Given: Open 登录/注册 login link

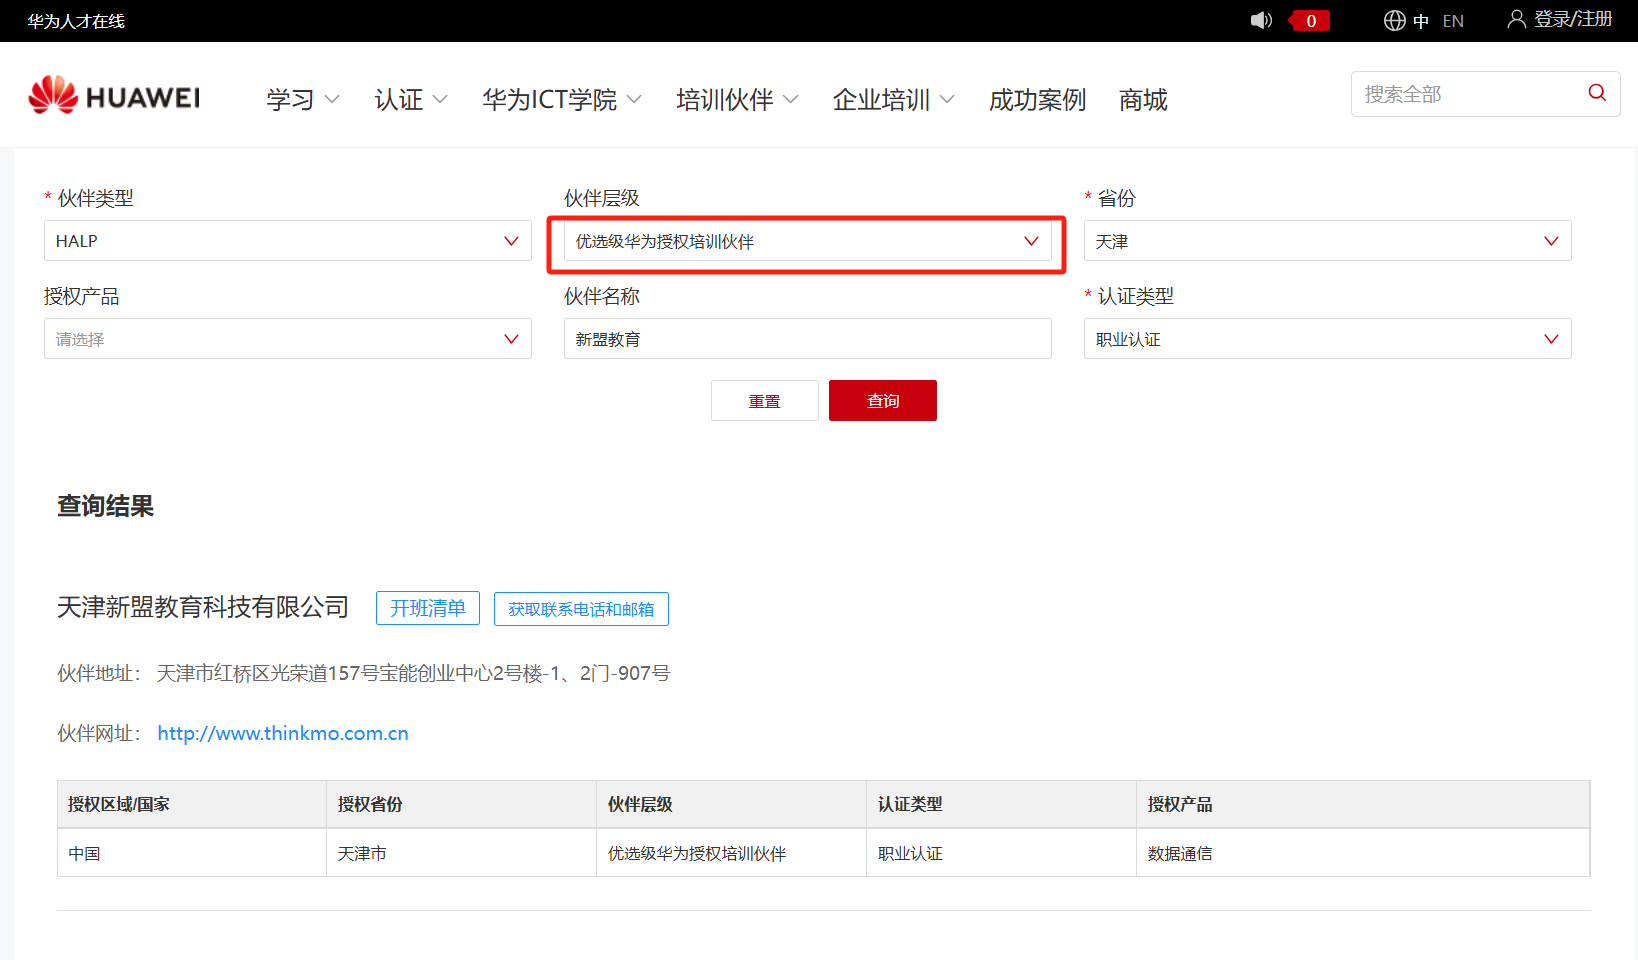Looking at the screenshot, I should pyautogui.click(x=1573, y=19).
